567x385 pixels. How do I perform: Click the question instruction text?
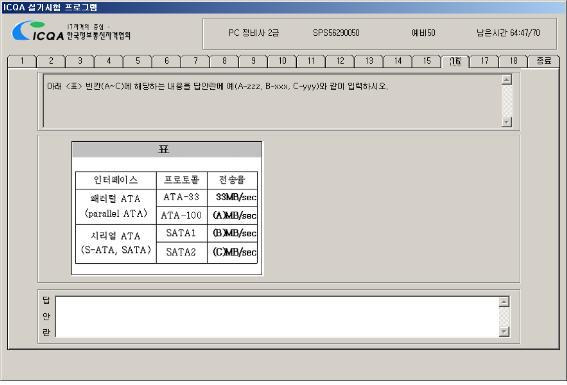click(x=217, y=86)
